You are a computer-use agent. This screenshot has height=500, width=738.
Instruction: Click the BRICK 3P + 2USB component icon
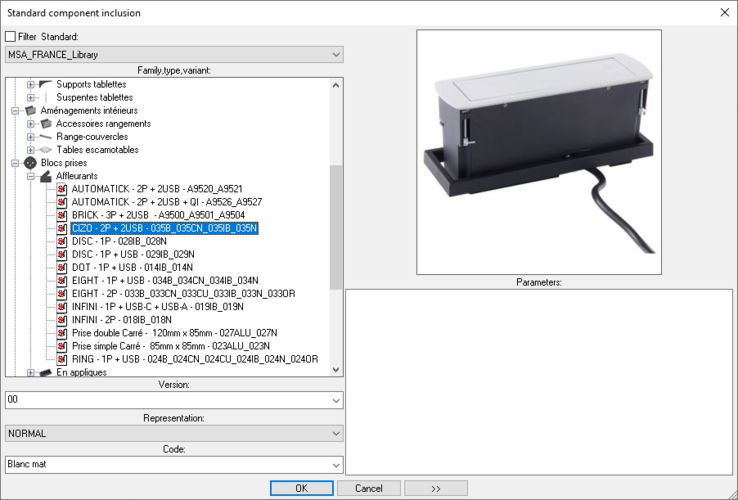(61, 215)
